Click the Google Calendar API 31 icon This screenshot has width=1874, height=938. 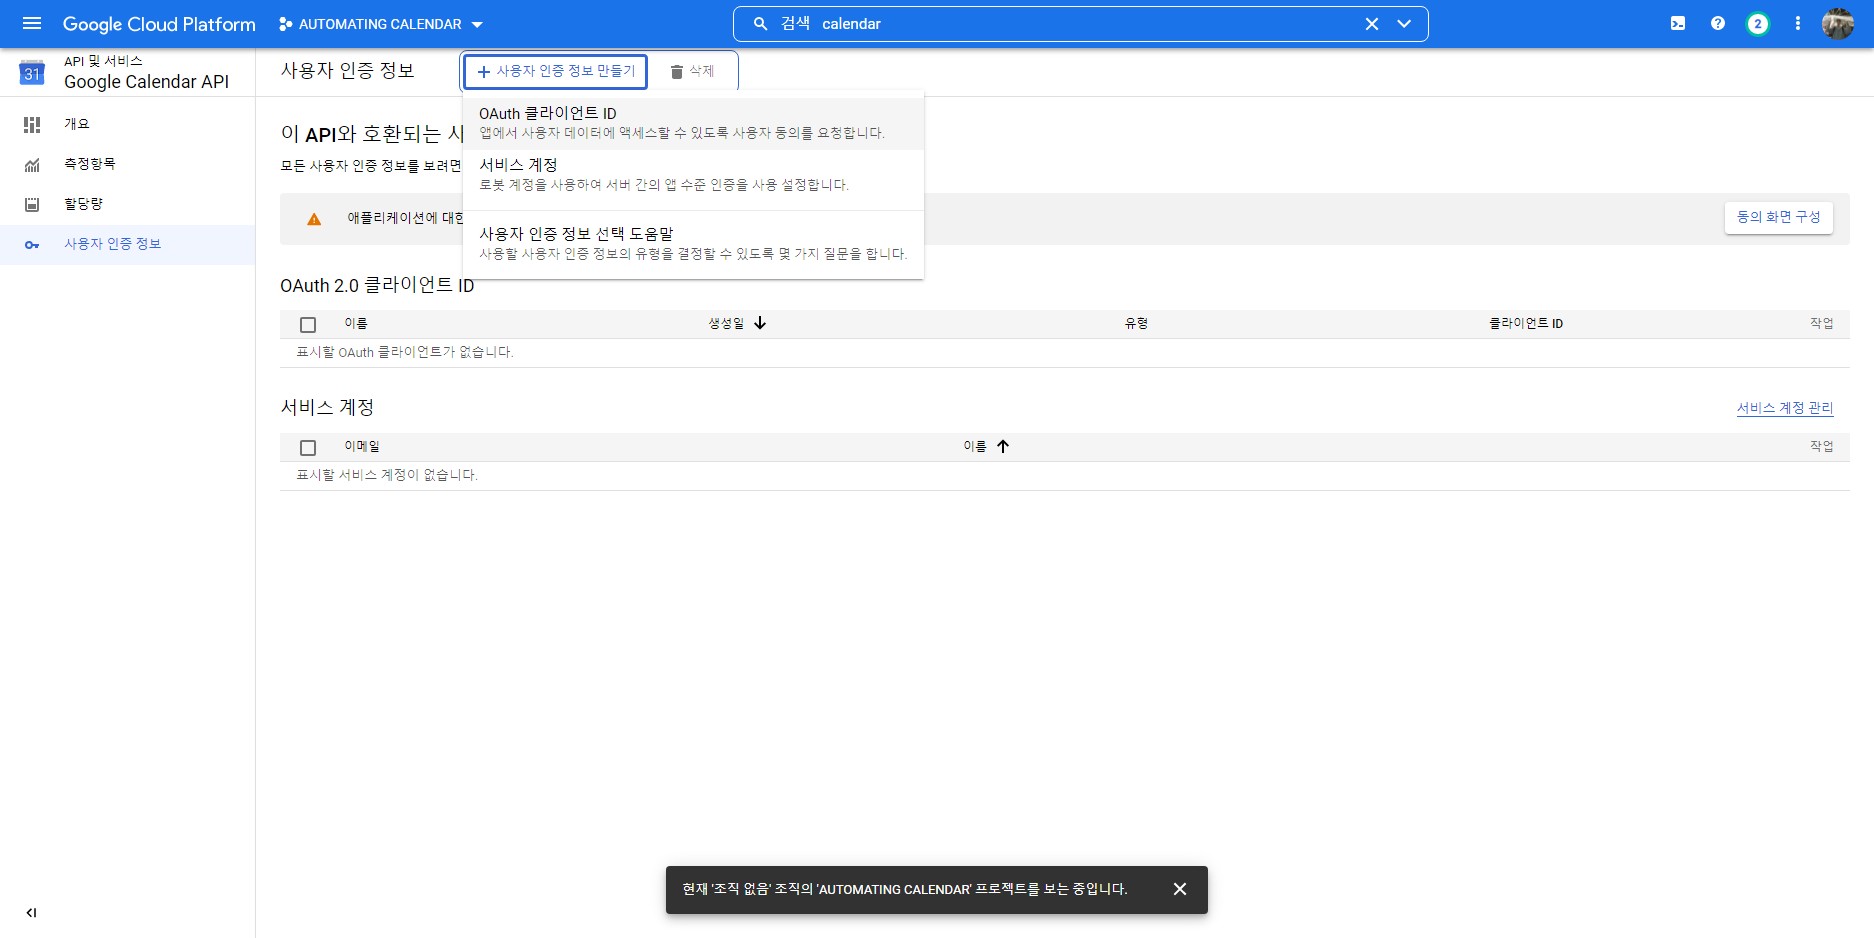click(x=32, y=72)
